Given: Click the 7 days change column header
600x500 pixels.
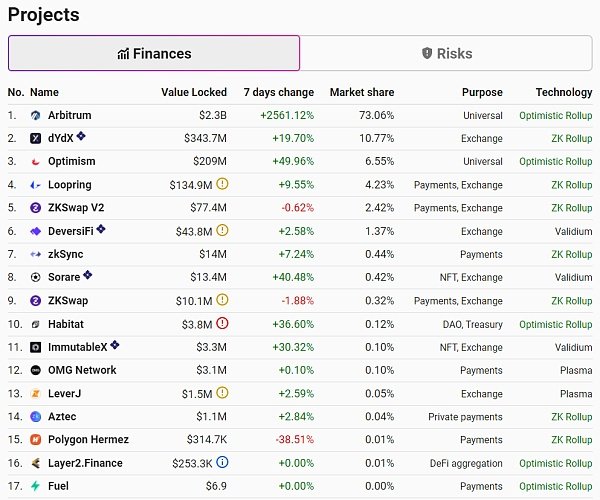Looking at the screenshot, I should point(279,92).
